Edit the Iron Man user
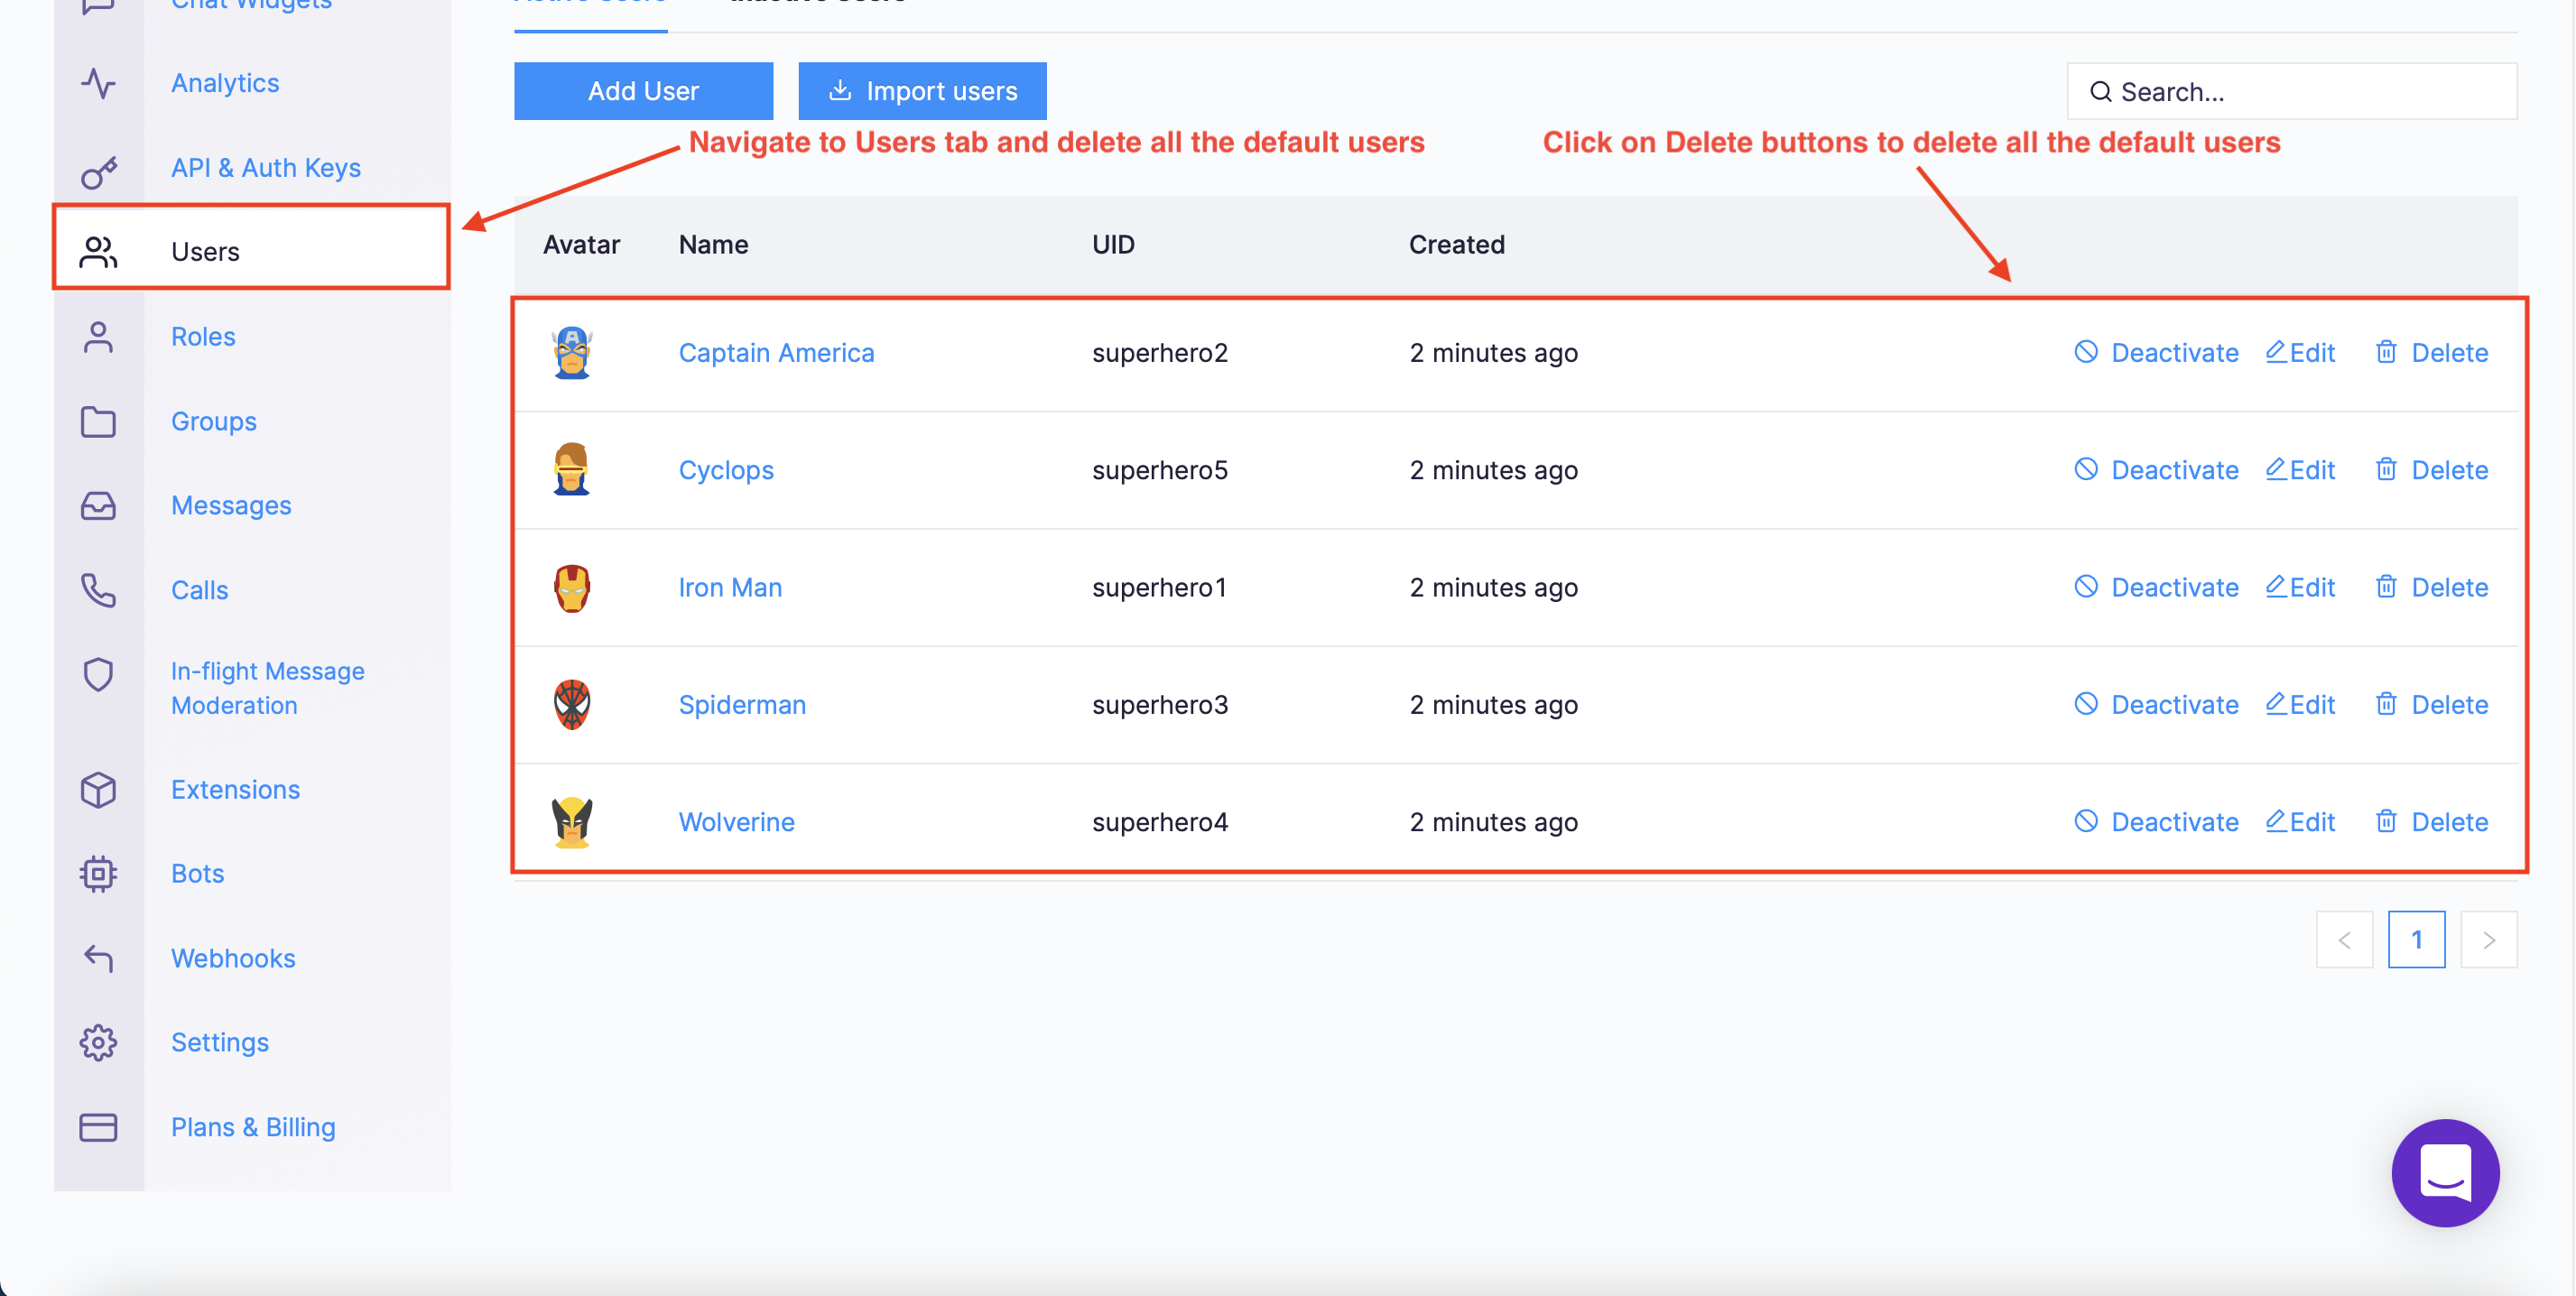Screen dimensions: 2576x1296 2300,587
